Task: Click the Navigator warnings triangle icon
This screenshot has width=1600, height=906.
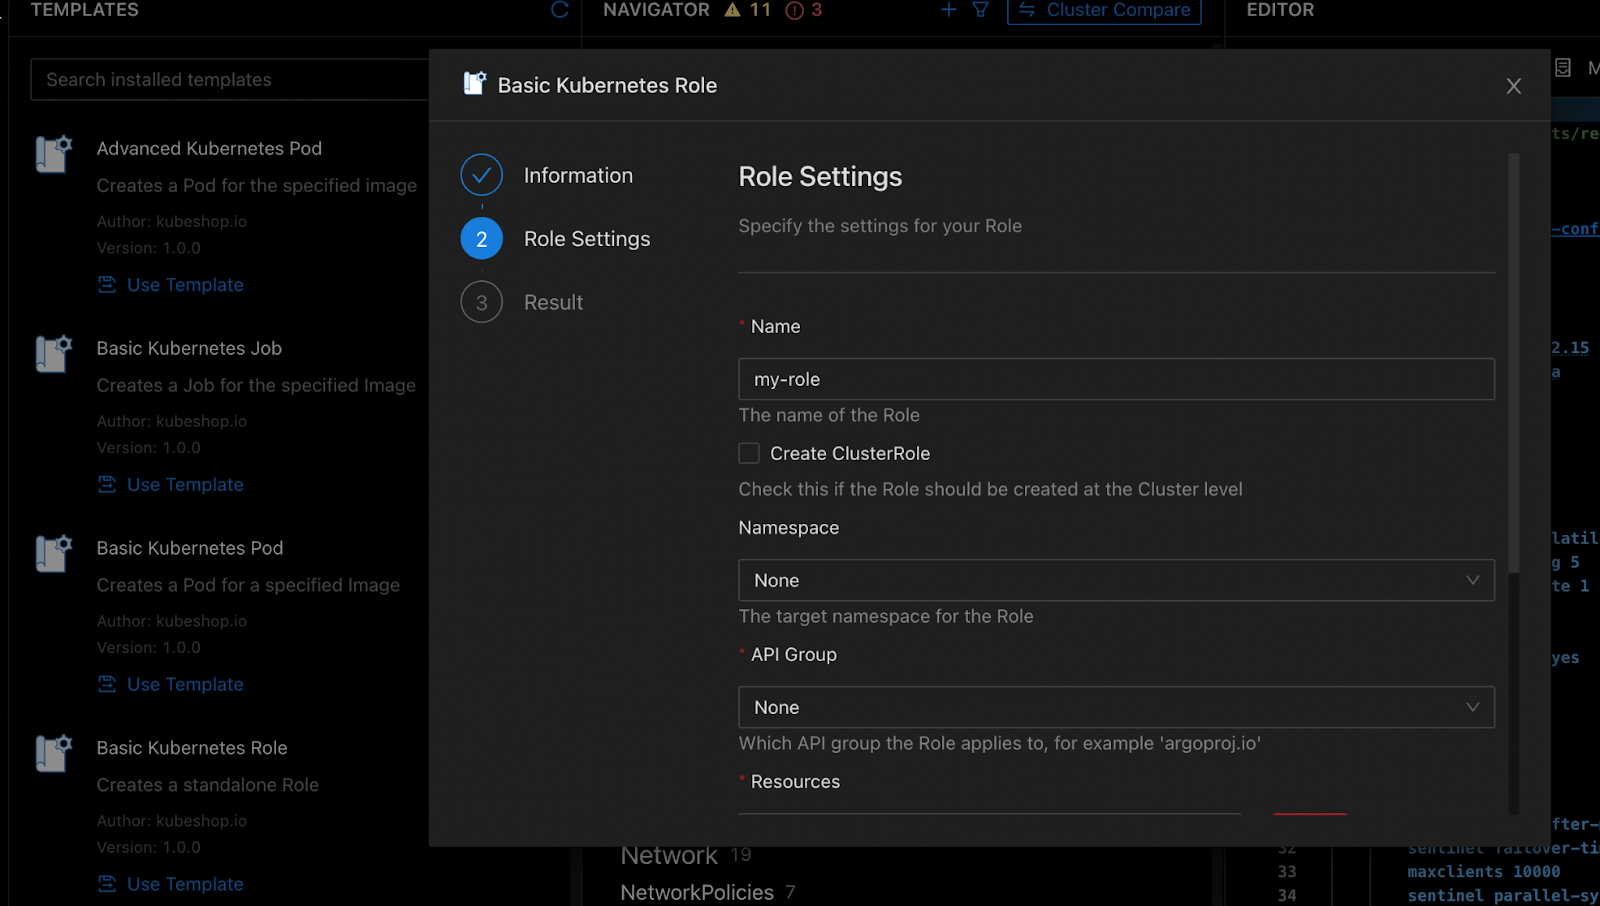Action: (732, 10)
